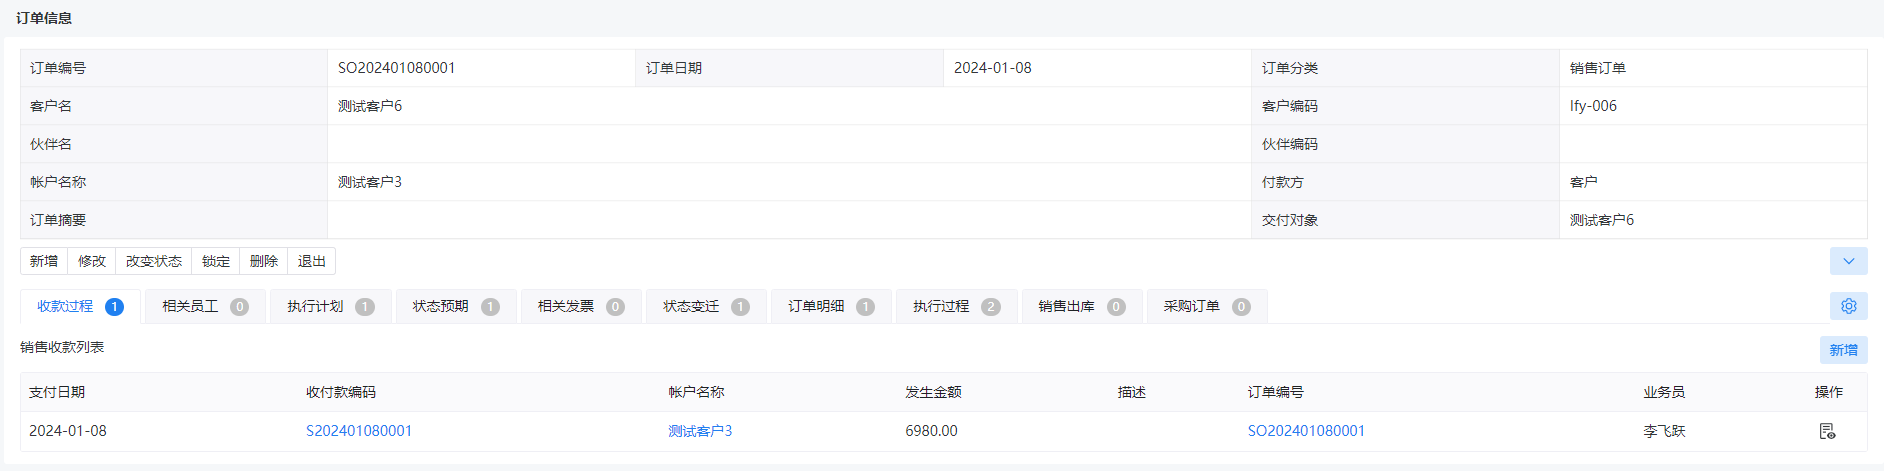Viewport: 1884px width, 471px height.
Task: Click the delivery target value 测试客户6
Action: pyautogui.click(x=1602, y=220)
